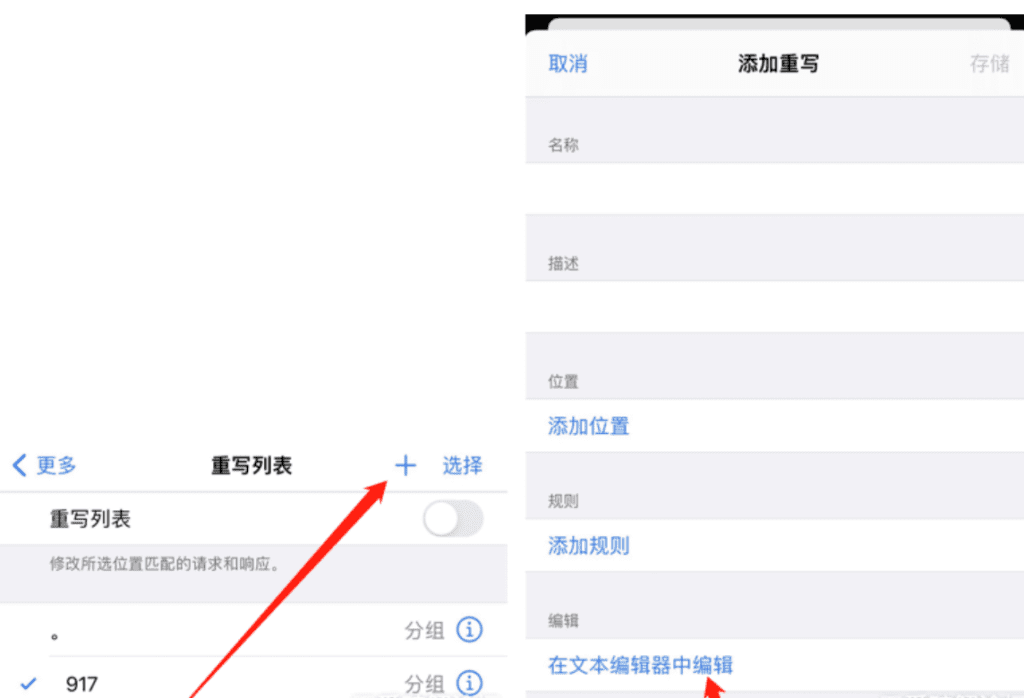This screenshot has width=1024, height=698.
Task: Tap the 更多 back label
Action: (56, 466)
